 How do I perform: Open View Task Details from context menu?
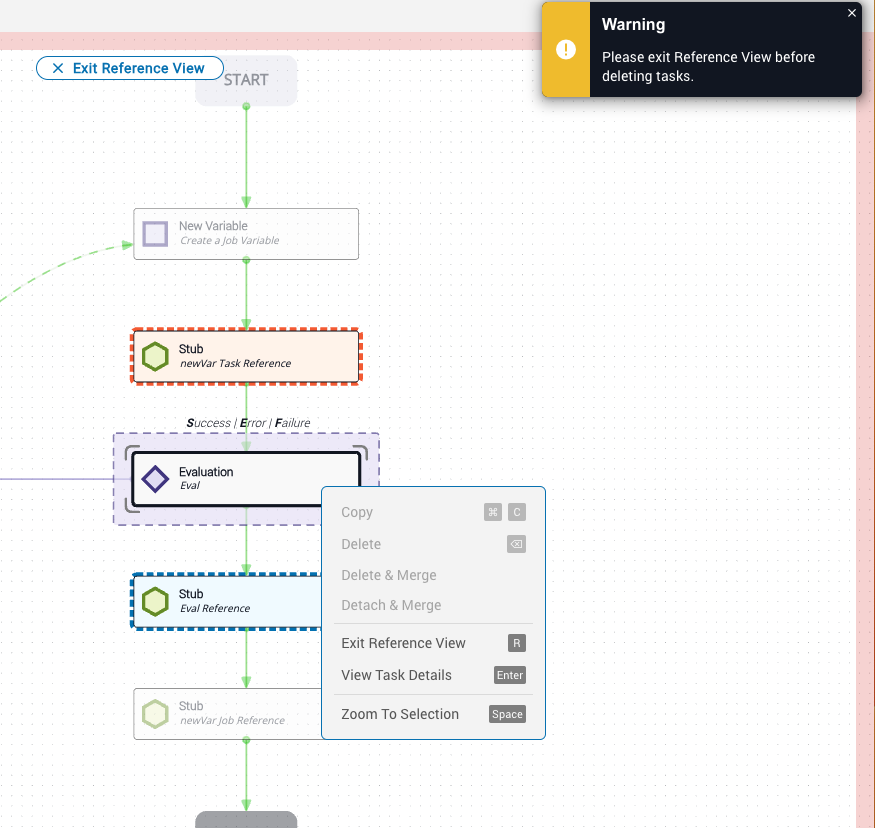point(396,675)
